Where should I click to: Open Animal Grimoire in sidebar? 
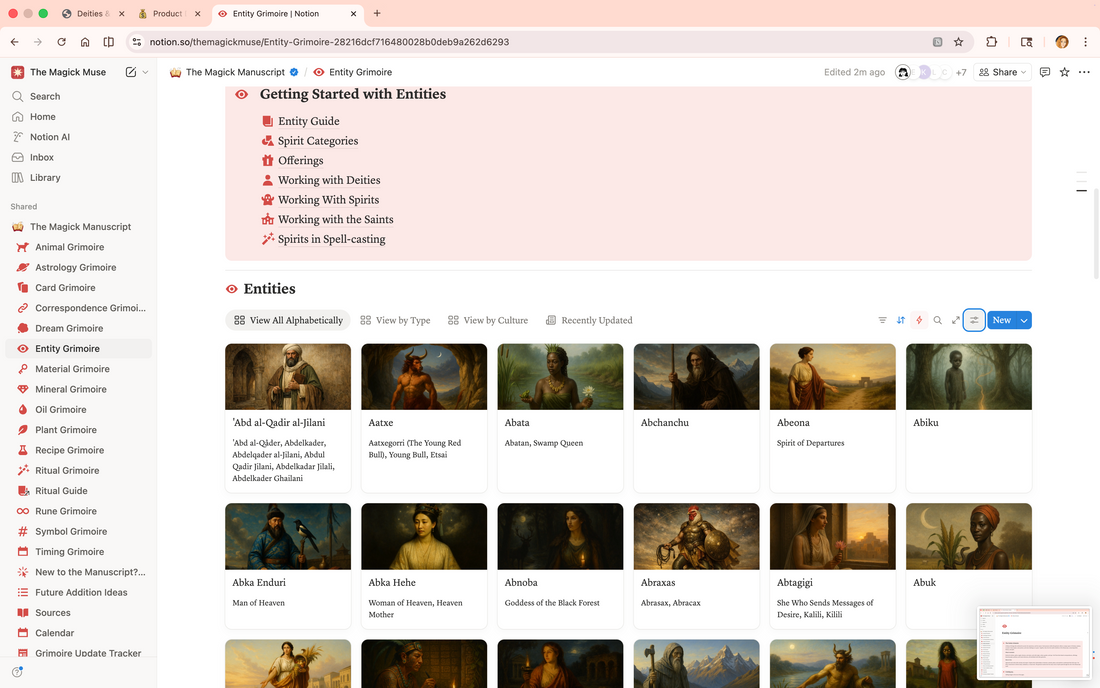click(x=79, y=248)
